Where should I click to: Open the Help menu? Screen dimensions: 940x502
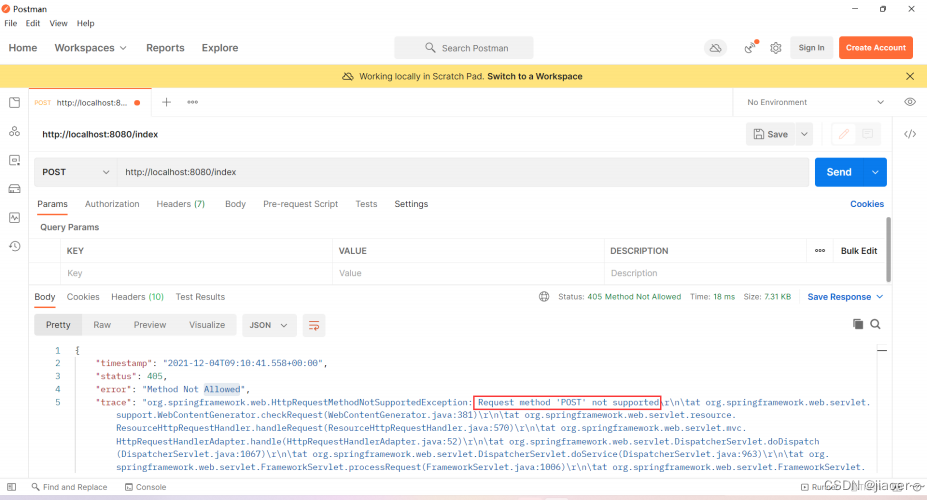click(85, 23)
